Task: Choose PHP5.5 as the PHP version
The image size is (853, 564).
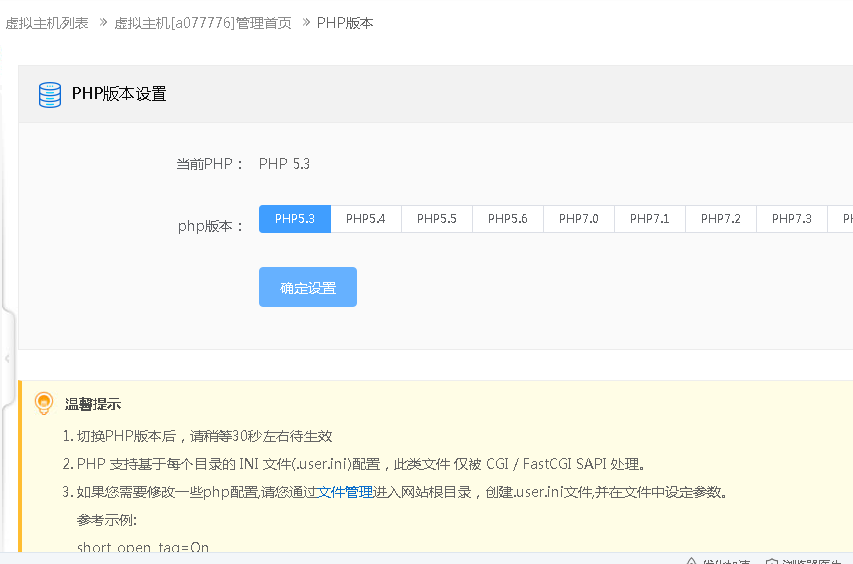Action: coord(437,219)
